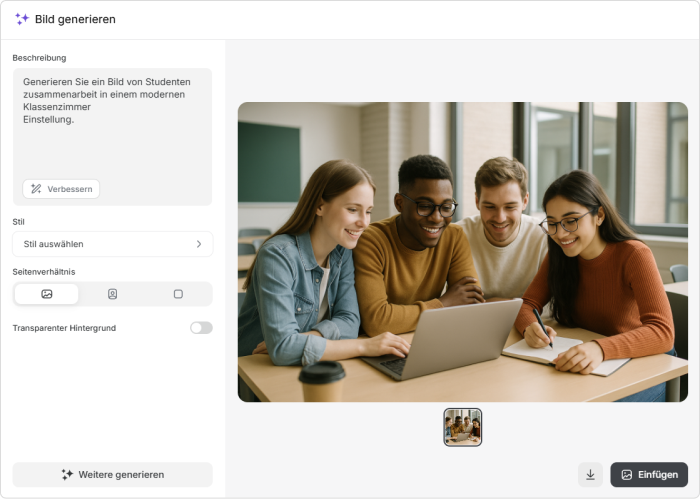700x499 pixels.
Task: Select the student image thumbnail below preview
Action: 462,427
